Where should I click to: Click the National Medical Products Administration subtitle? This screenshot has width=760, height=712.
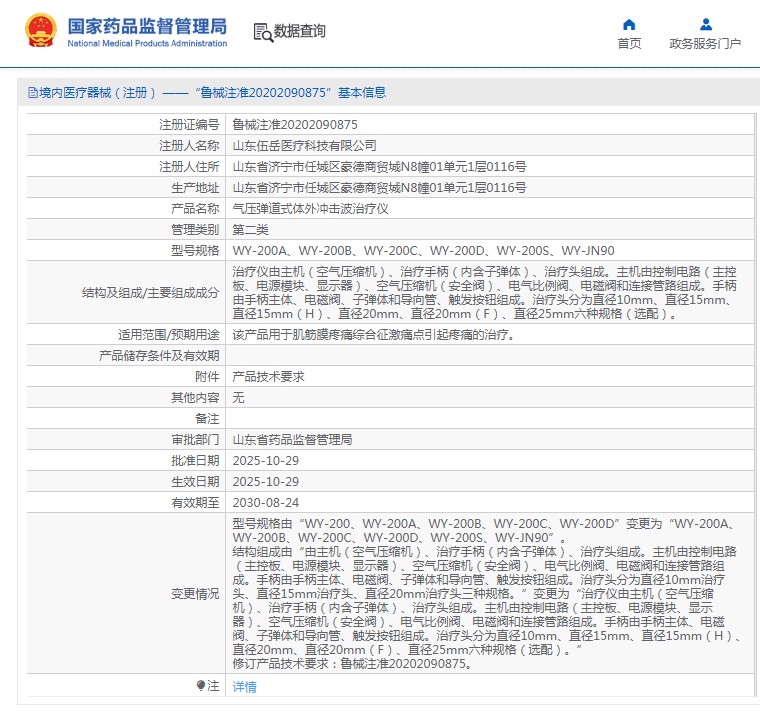coord(147,44)
